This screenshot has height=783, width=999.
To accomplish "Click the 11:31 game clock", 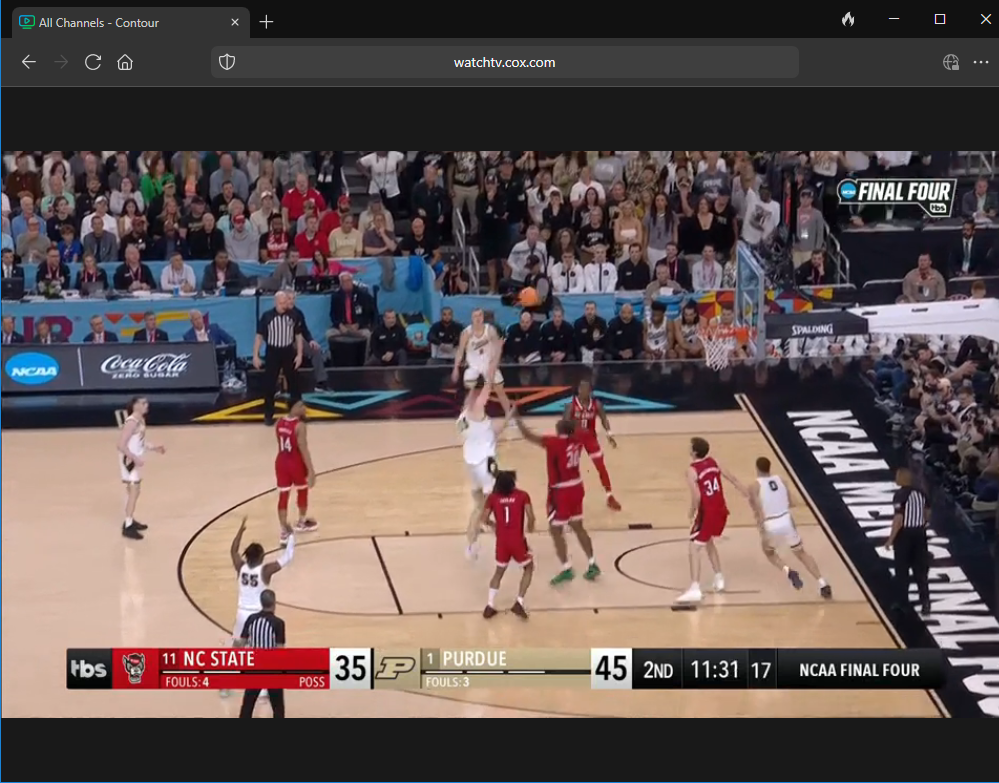I will tap(714, 670).
